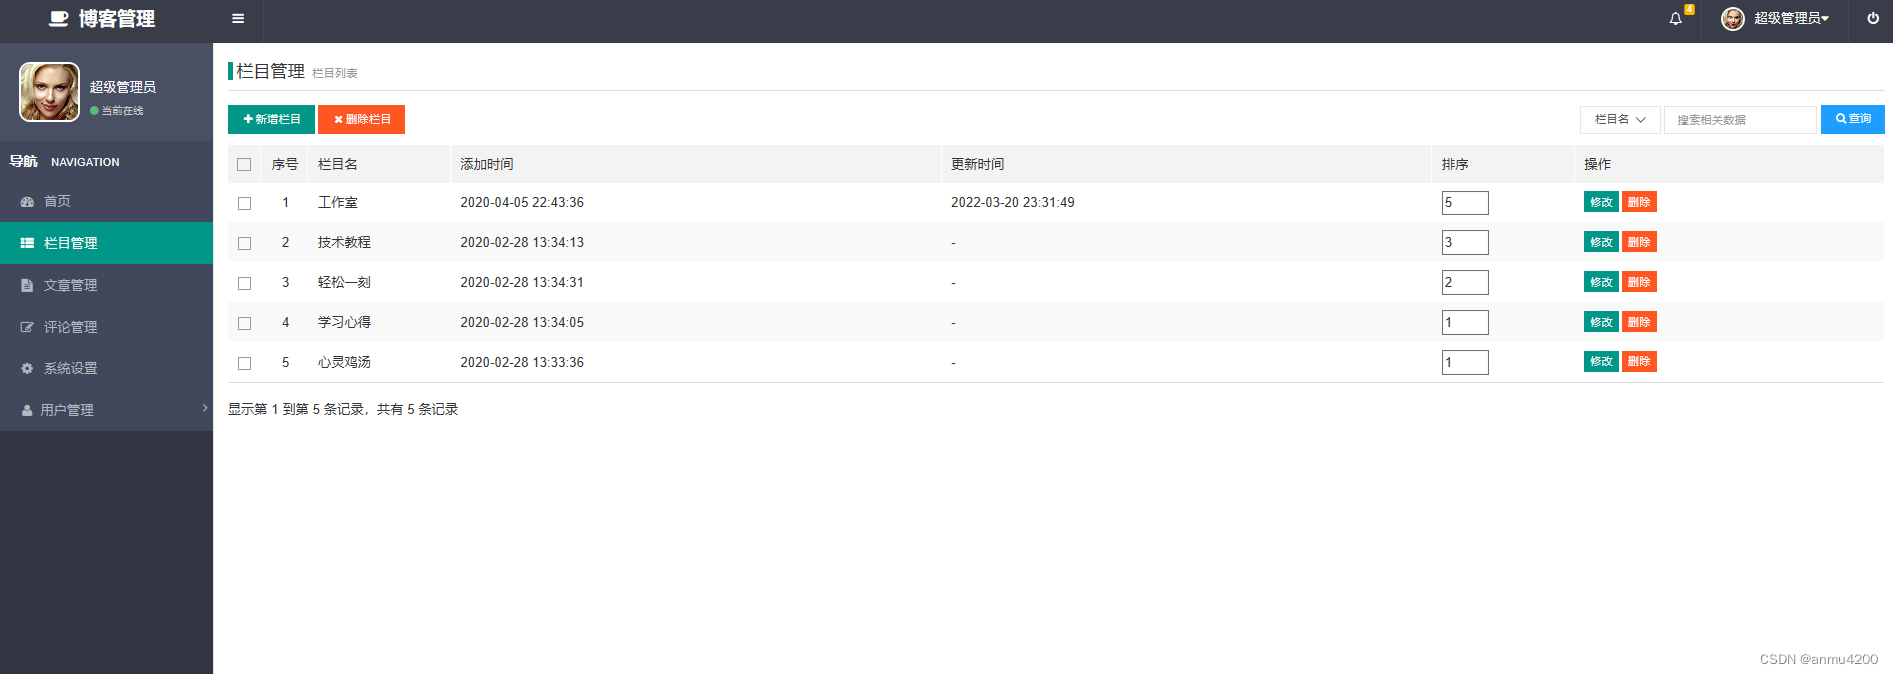Click the 当前在线 status indicator
This screenshot has height=674, width=1893.
point(117,111)
